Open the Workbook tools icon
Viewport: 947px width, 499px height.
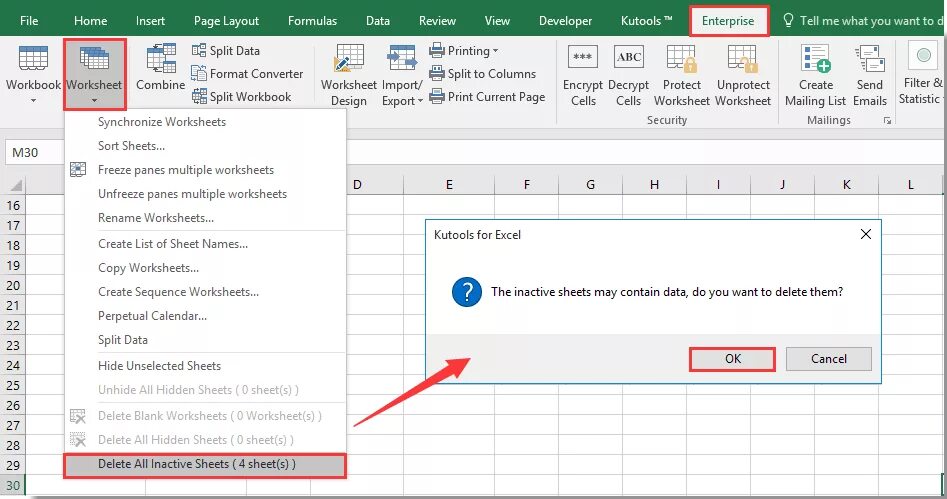pos(33,59)
